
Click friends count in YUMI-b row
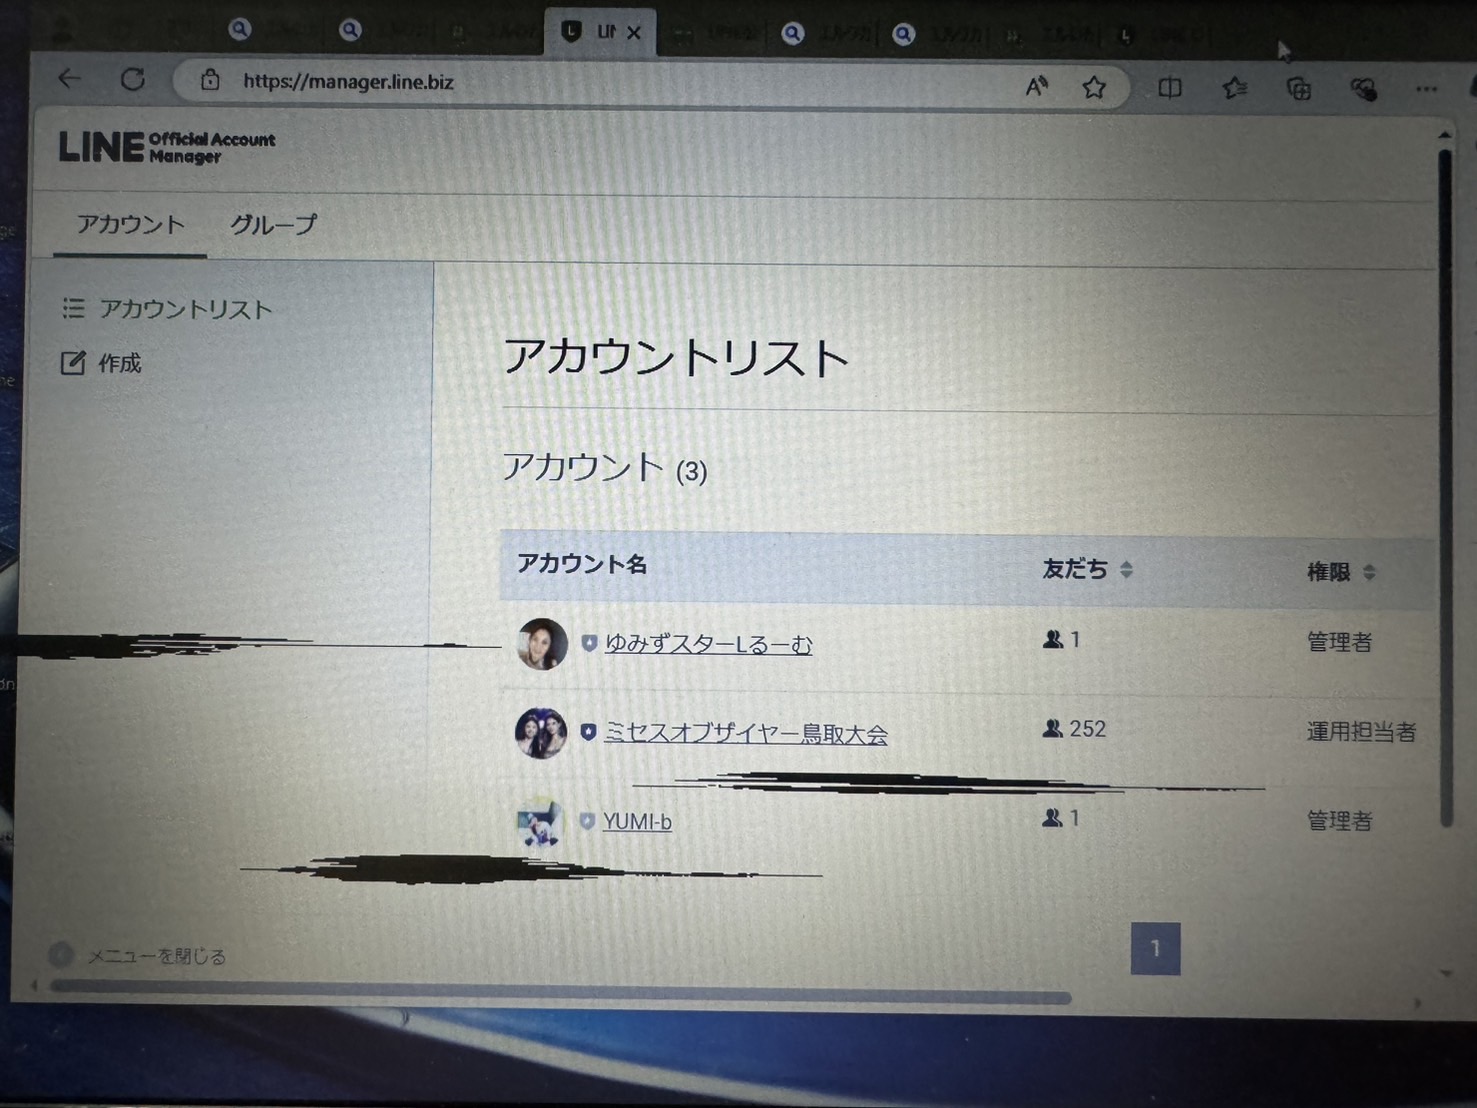click(x=1061, y=818)
